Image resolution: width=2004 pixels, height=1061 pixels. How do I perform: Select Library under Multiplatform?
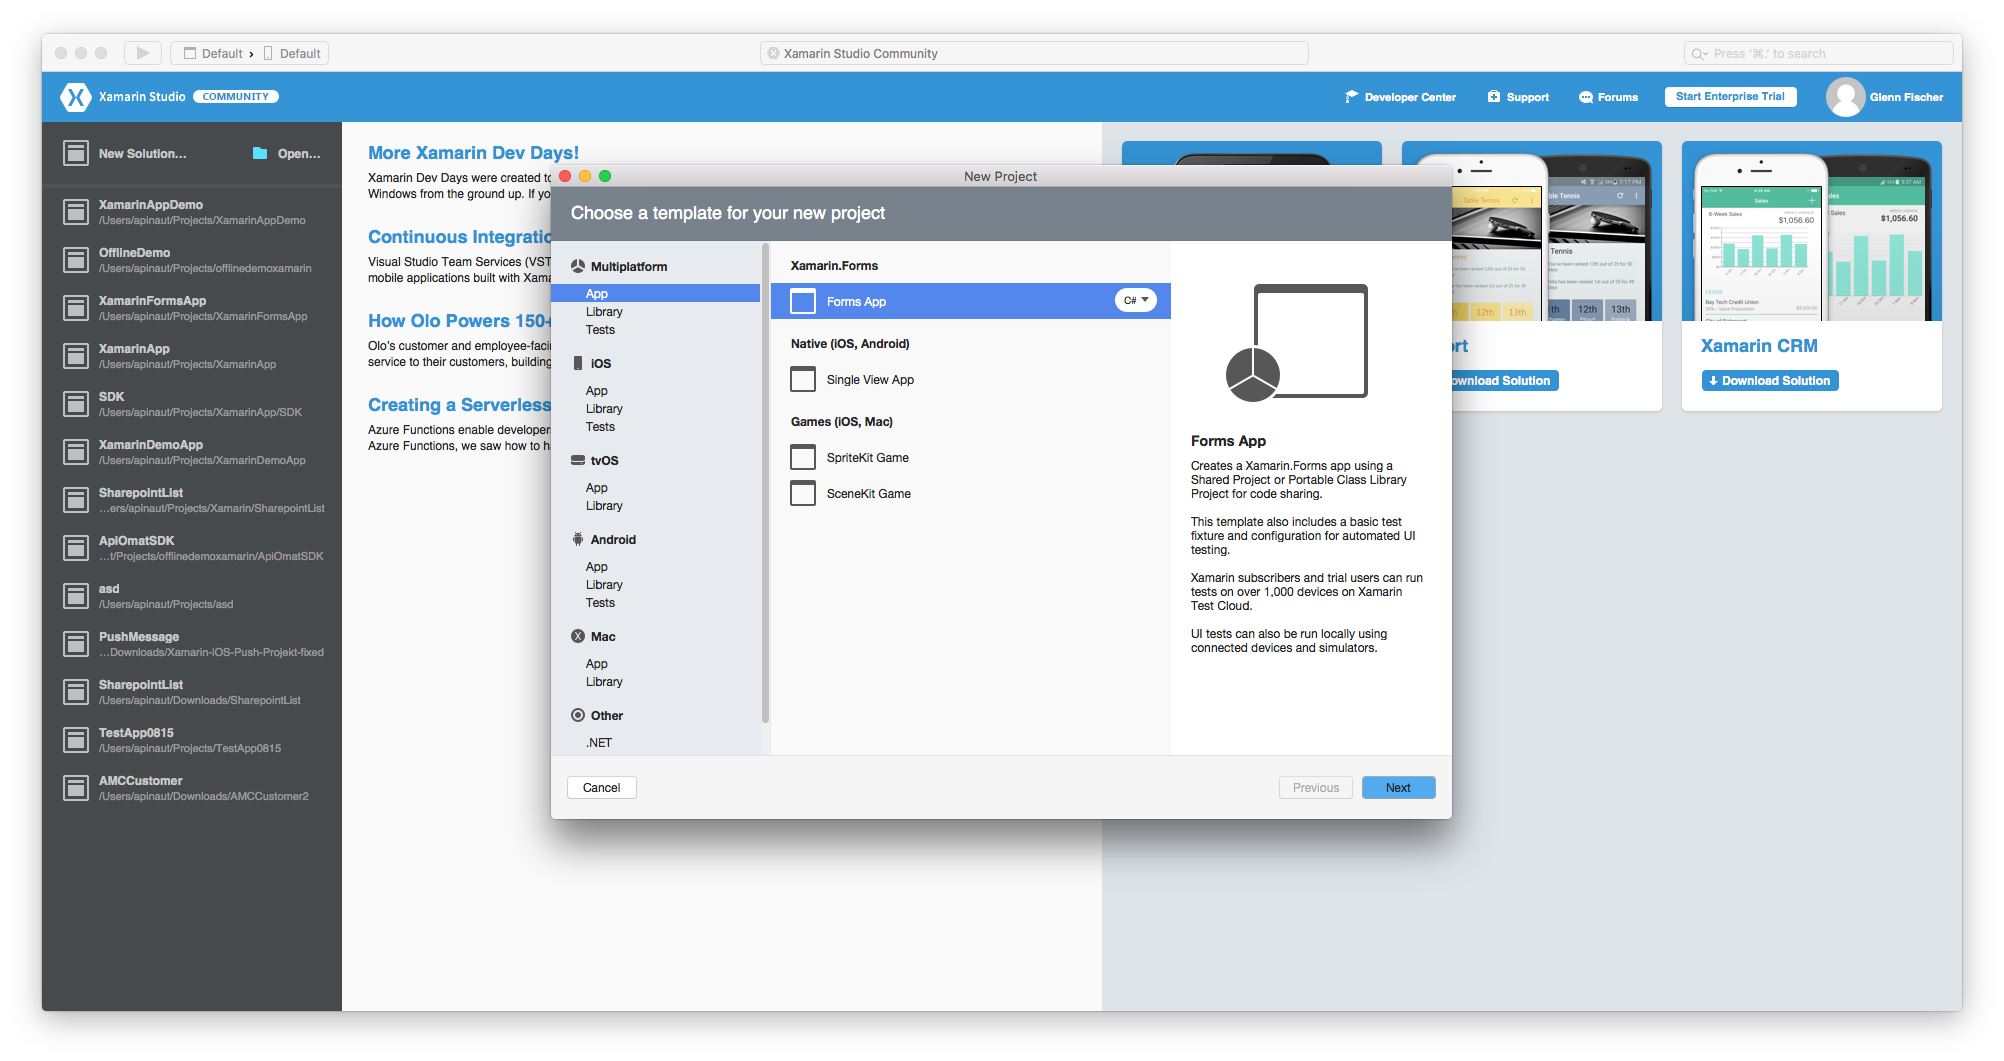coord(604,311)
